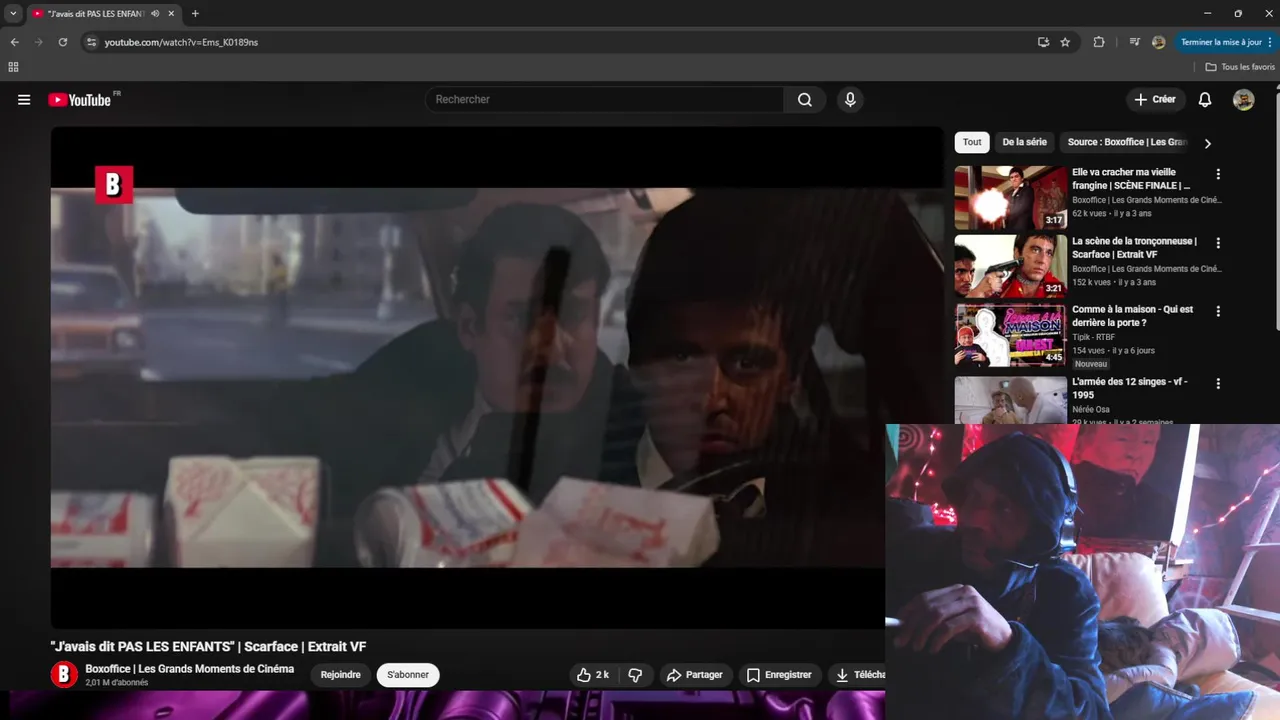Open a new tab with the plus button
Viewport: 1280px width, 720px height.
point(195,14)
